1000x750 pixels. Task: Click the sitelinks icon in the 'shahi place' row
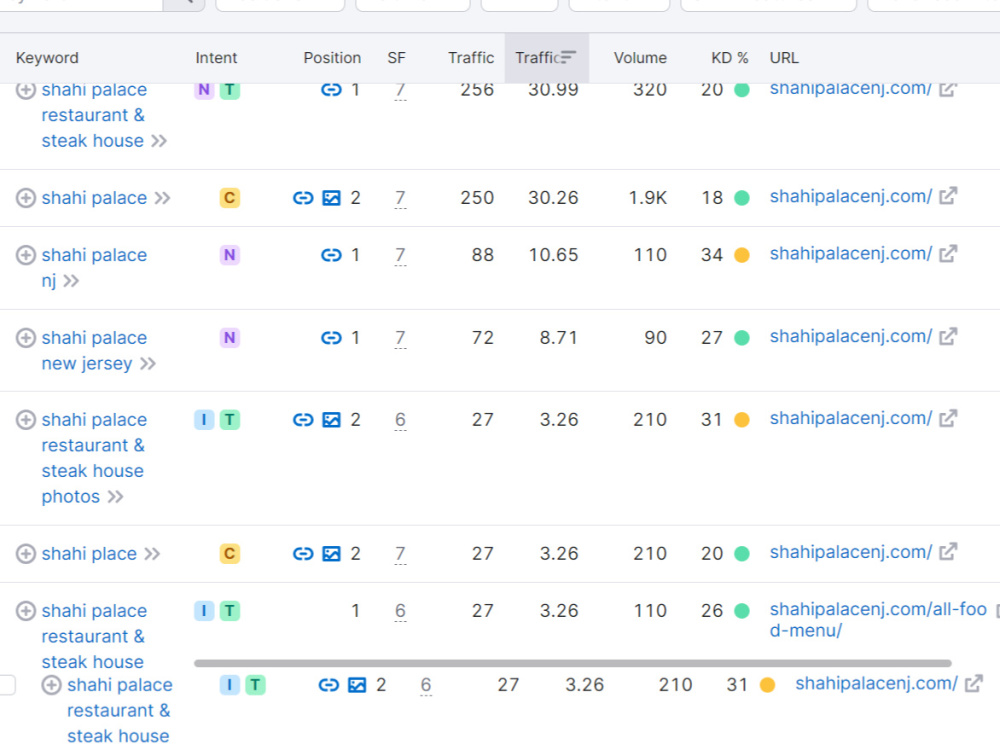(303, 554)
